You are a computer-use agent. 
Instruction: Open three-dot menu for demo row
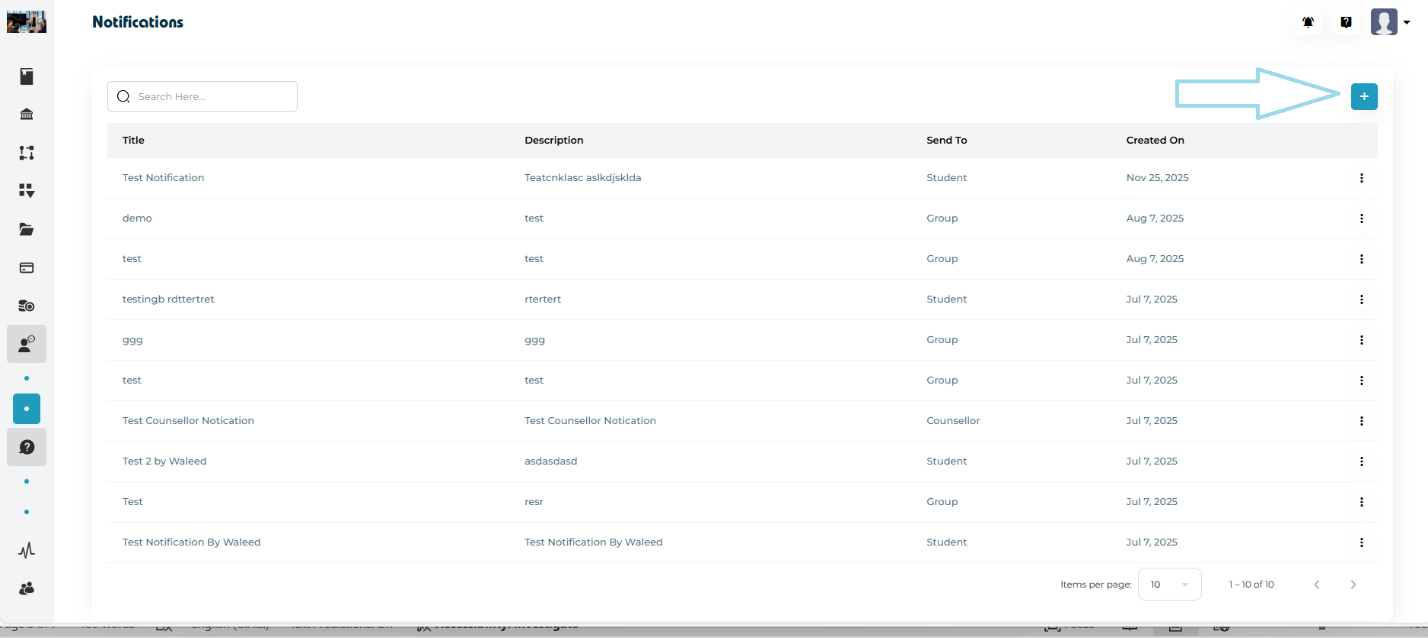1361,218
